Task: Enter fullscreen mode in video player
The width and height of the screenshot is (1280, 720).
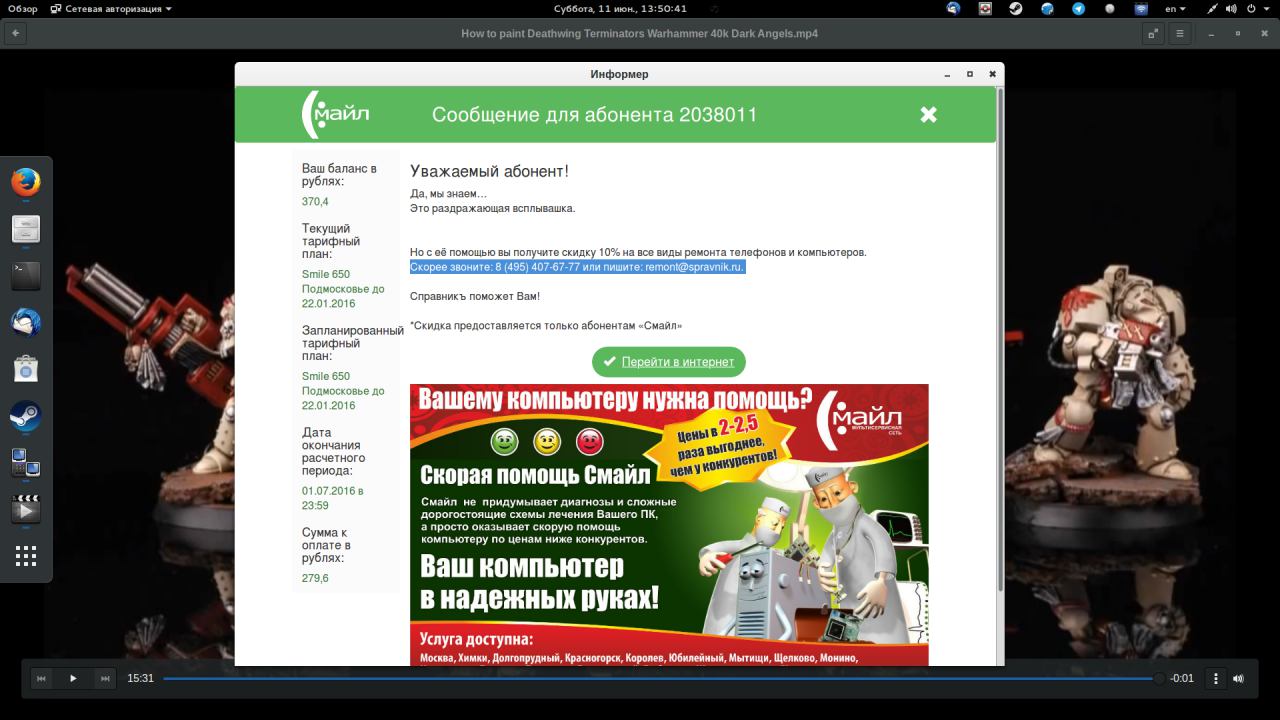Action: coord(1153,33)
